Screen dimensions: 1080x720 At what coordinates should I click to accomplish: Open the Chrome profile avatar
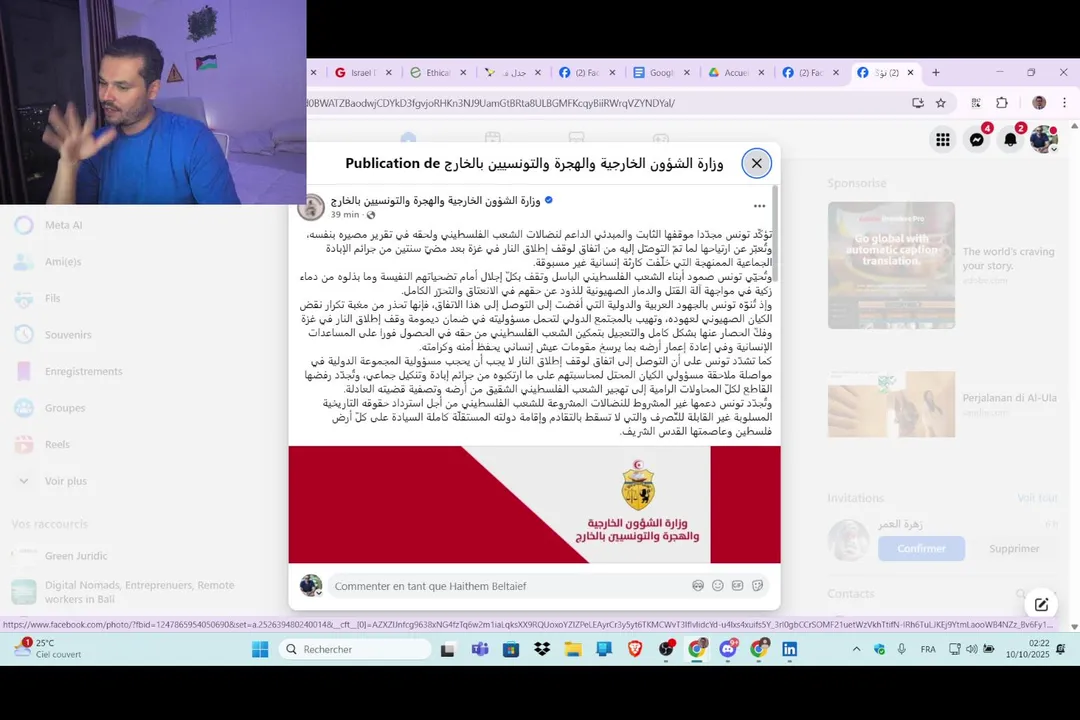point(1039,103)
